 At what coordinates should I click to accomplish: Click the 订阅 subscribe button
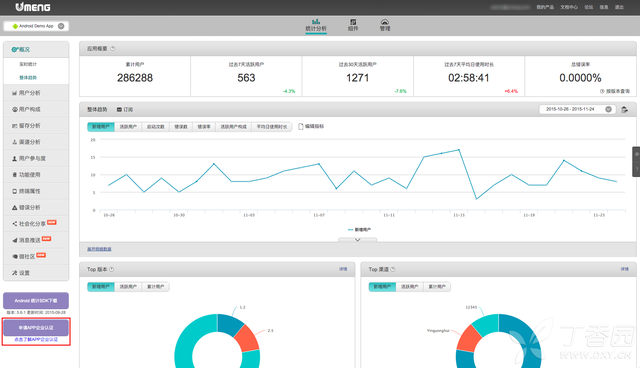point(125,109)
